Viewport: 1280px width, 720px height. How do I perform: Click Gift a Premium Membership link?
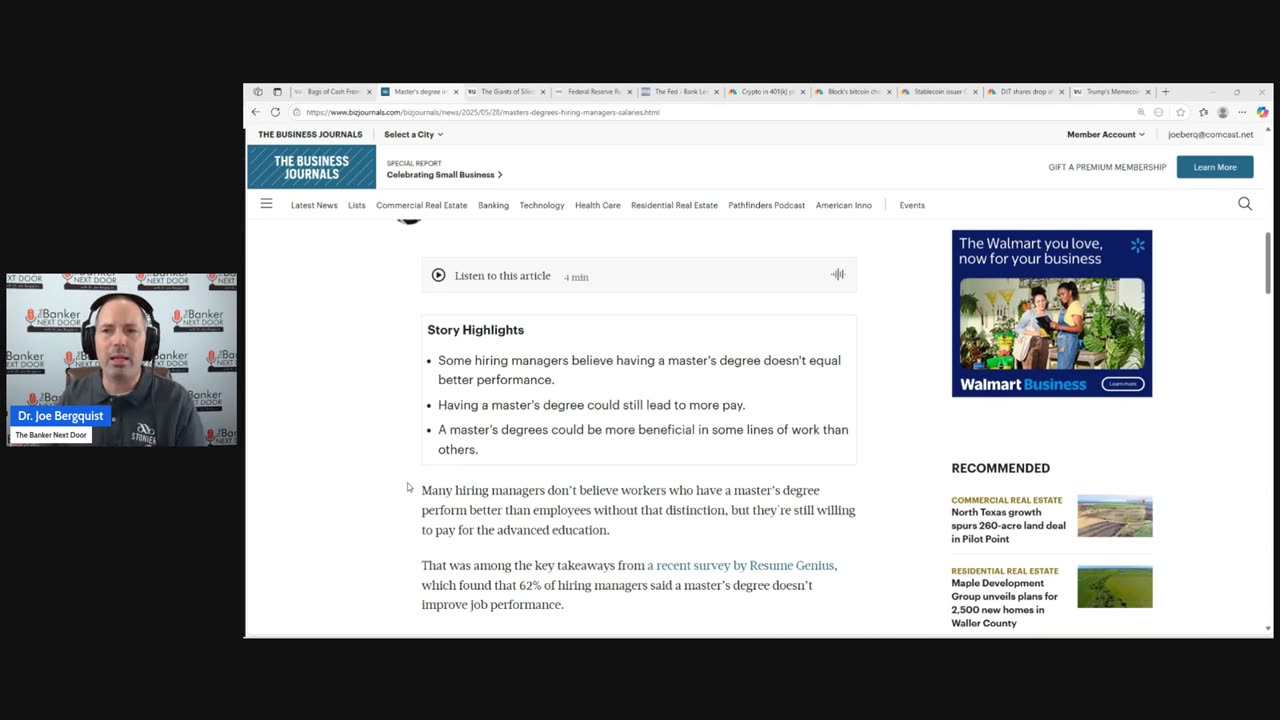point(1107,167)
